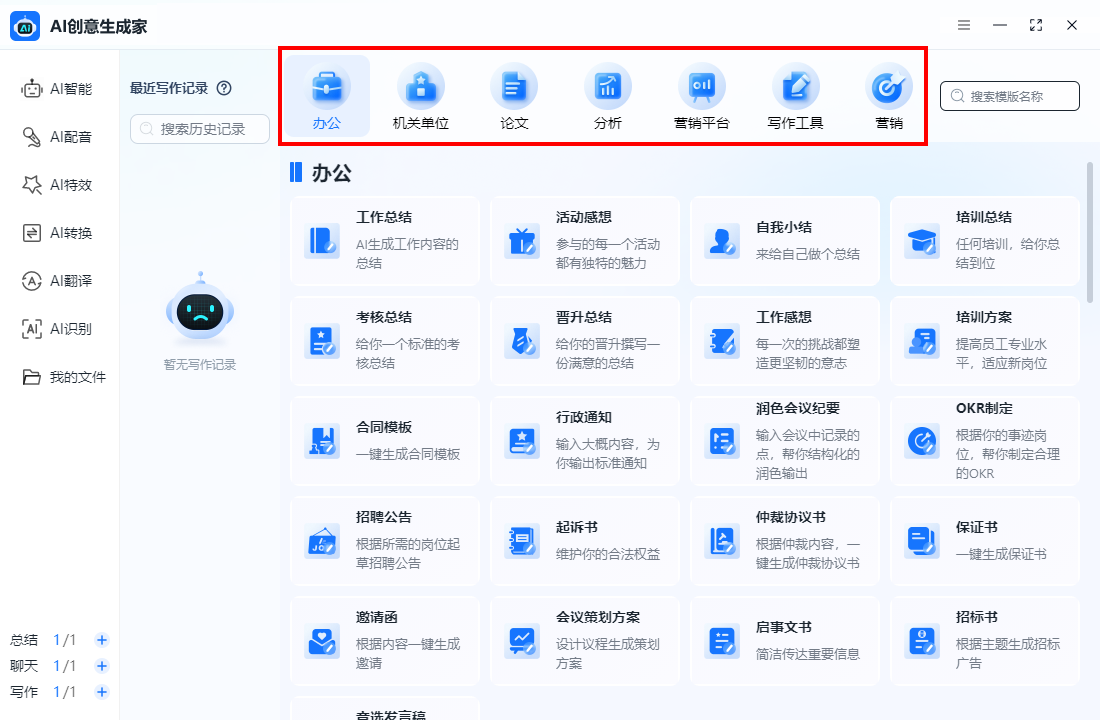
Task: Click the help icon next to 最近写作记录
Action: pos(222,88)
